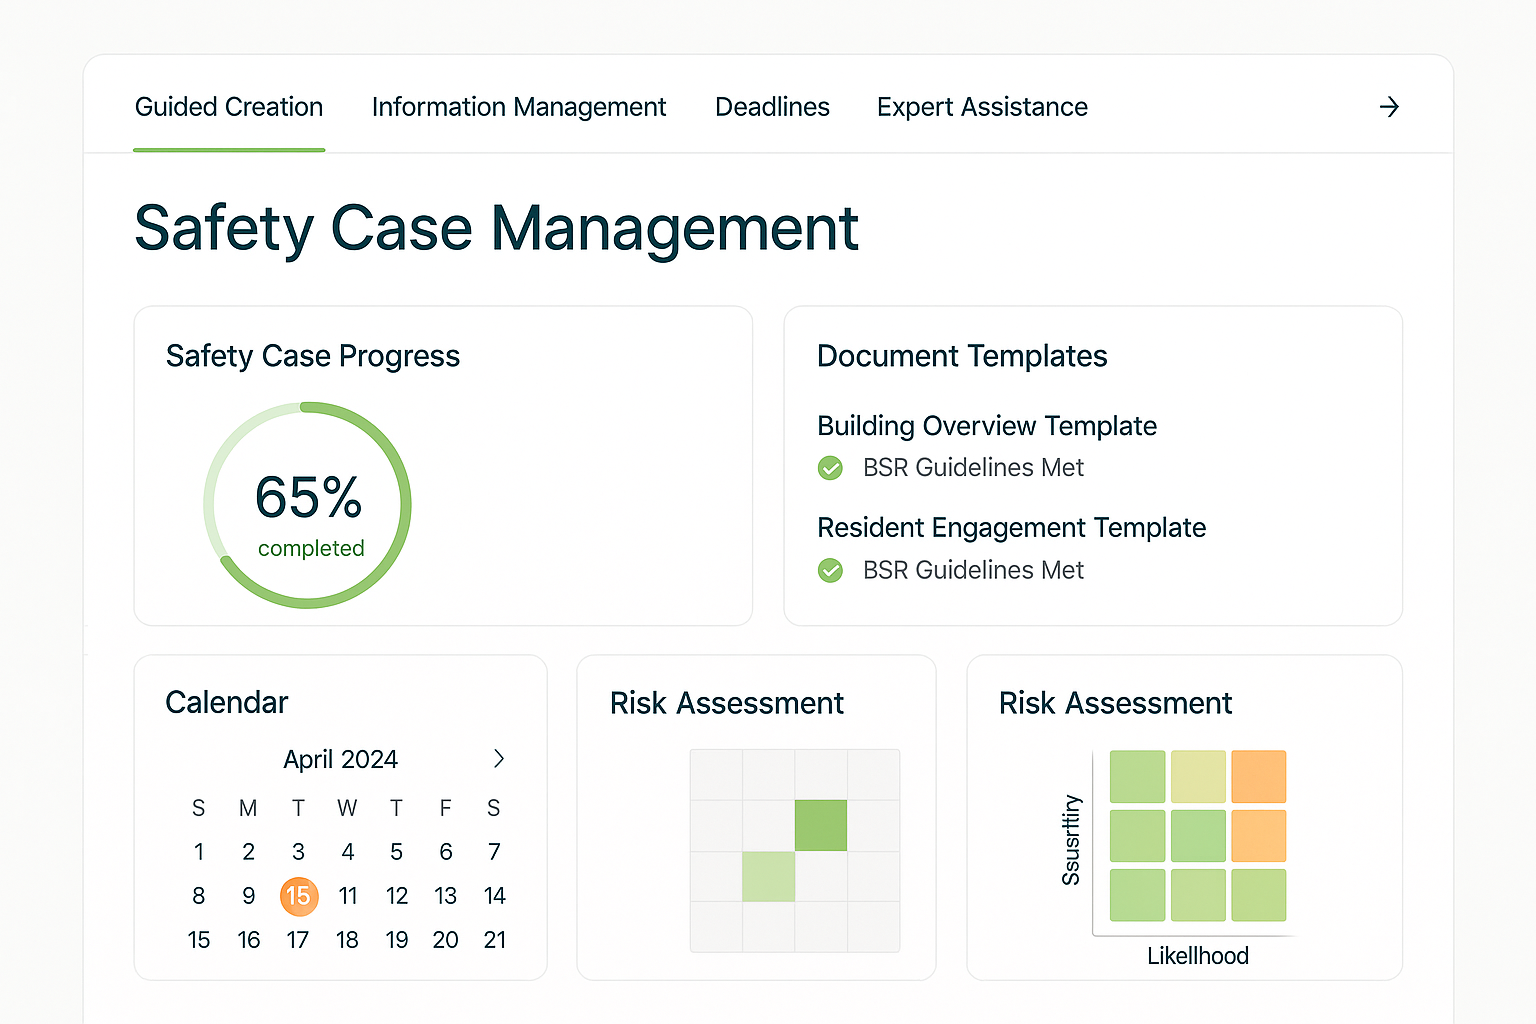The width and height of the screenshot is (1536, 1024).
Task: Select April 21 on the calendar
Action: 494,940
